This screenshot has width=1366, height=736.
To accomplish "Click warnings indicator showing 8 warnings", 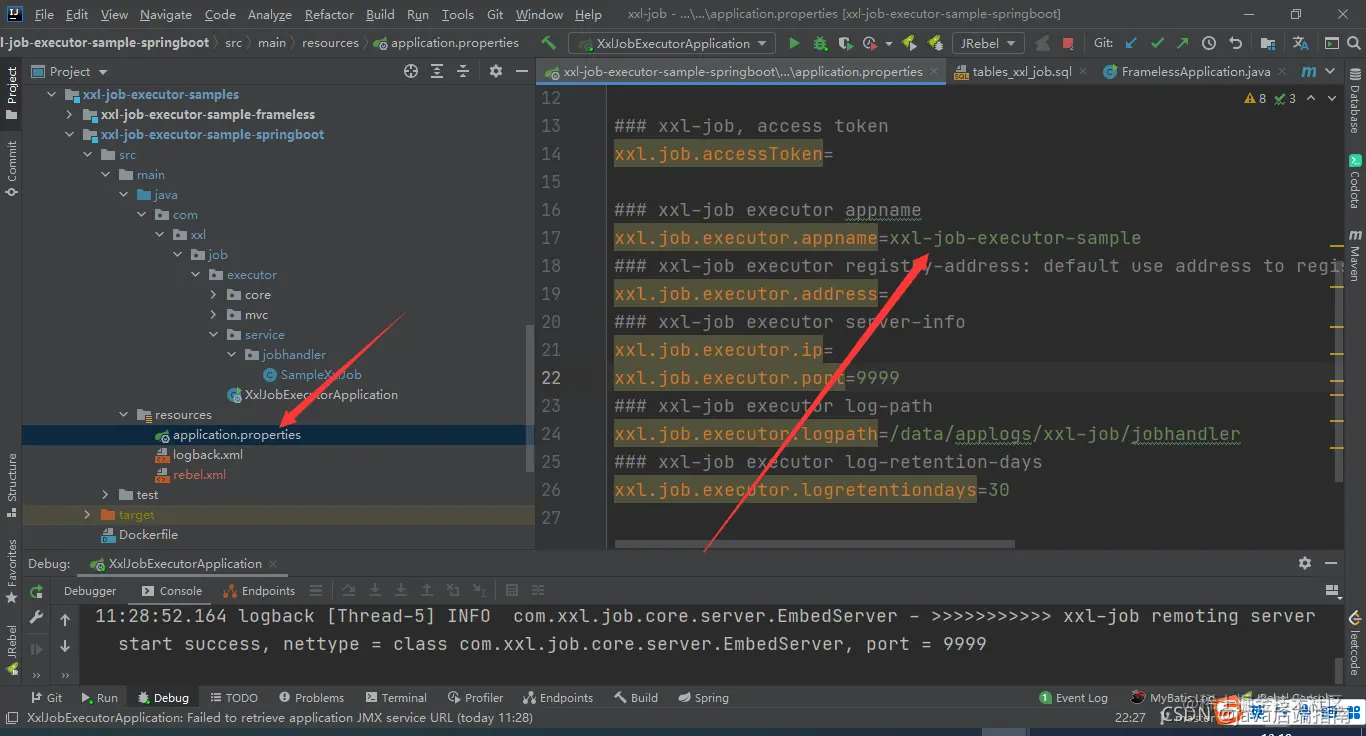I will pyautogui.click(x=1255, y=98).
